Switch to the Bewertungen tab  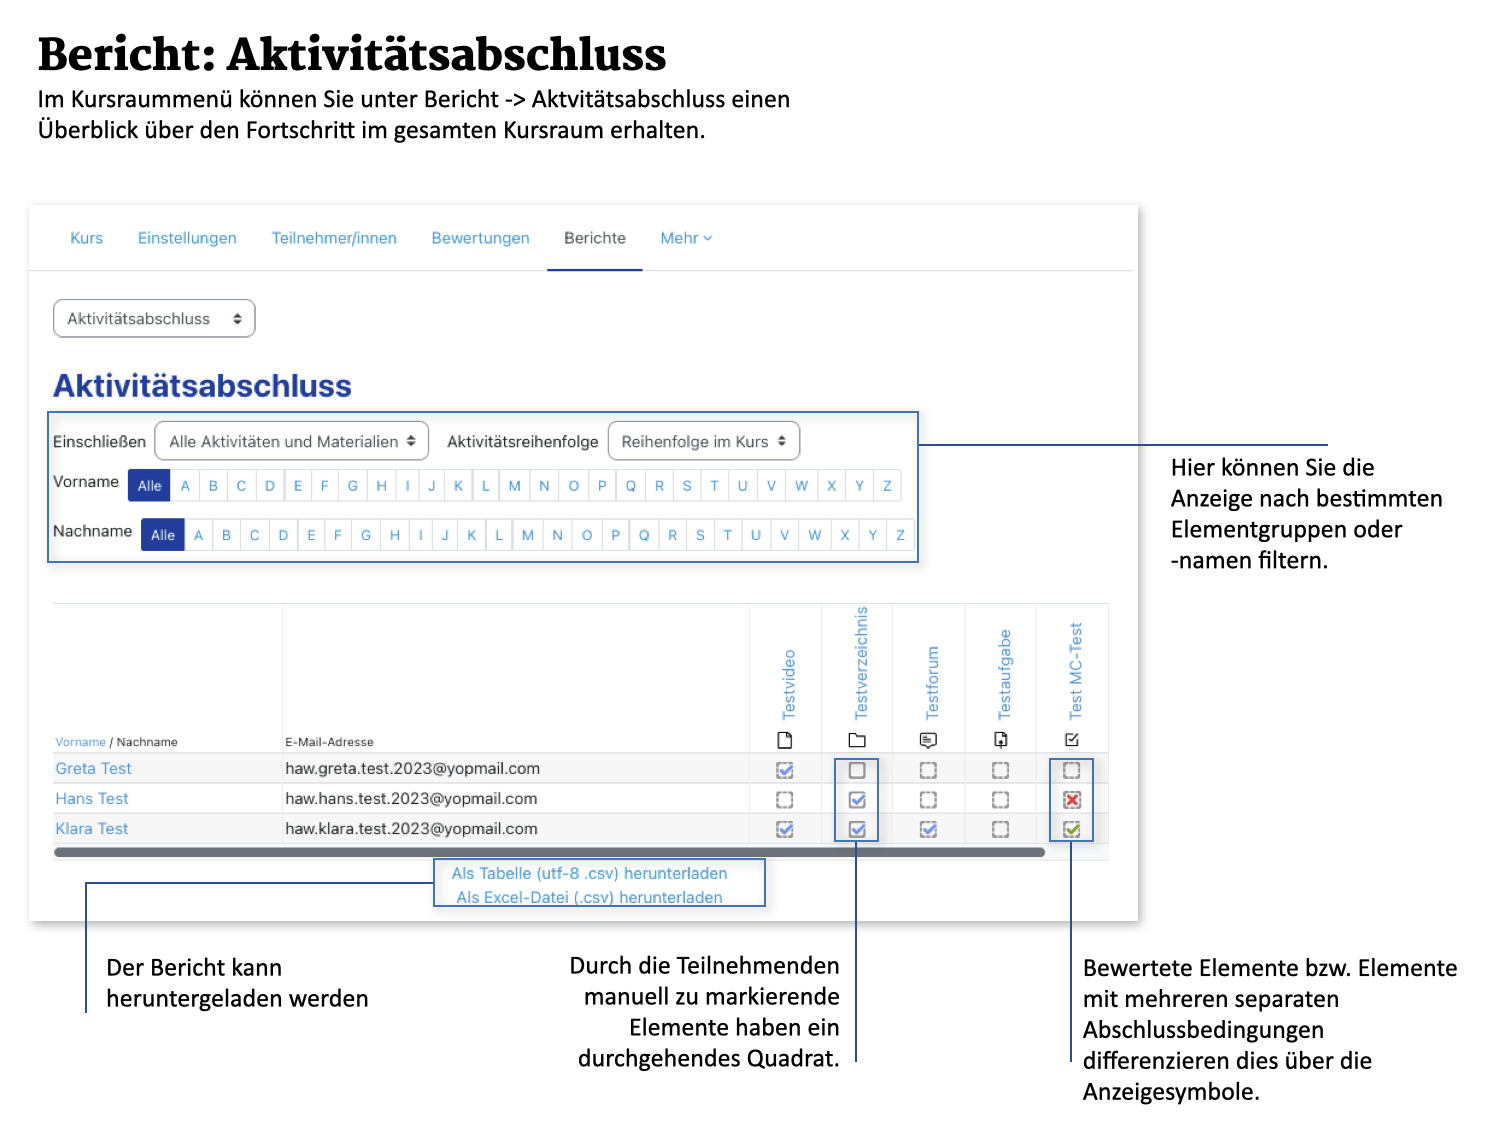(480, 238)
